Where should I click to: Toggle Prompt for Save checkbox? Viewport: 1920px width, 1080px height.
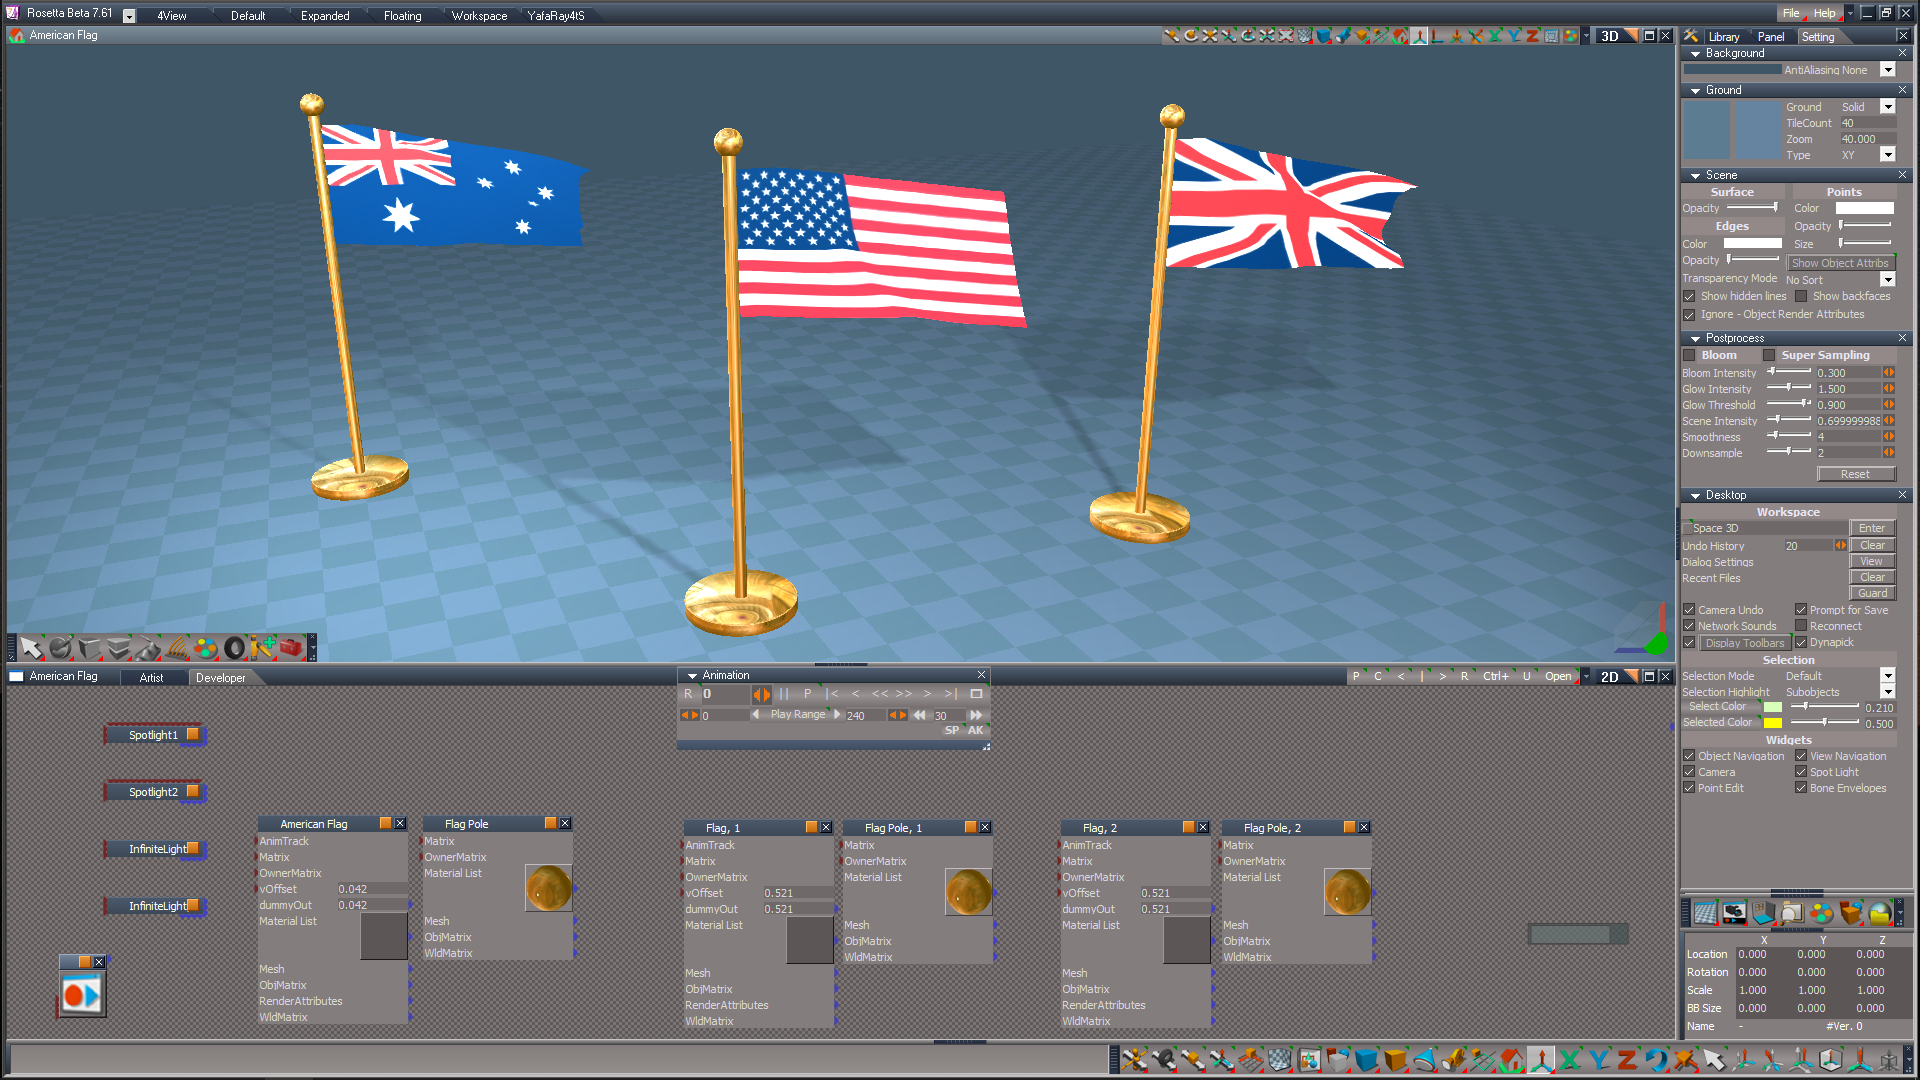tap(1801, 610)
